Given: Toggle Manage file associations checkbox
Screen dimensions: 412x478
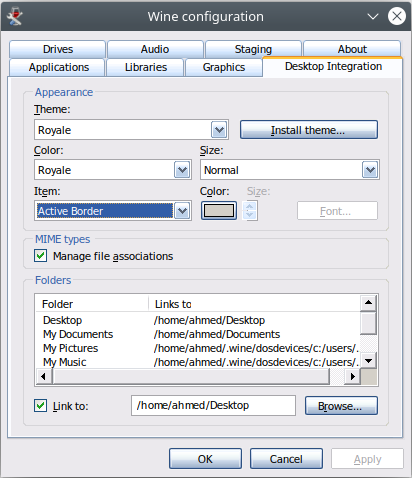Looking at the screenshot, I should pos(40,256).
